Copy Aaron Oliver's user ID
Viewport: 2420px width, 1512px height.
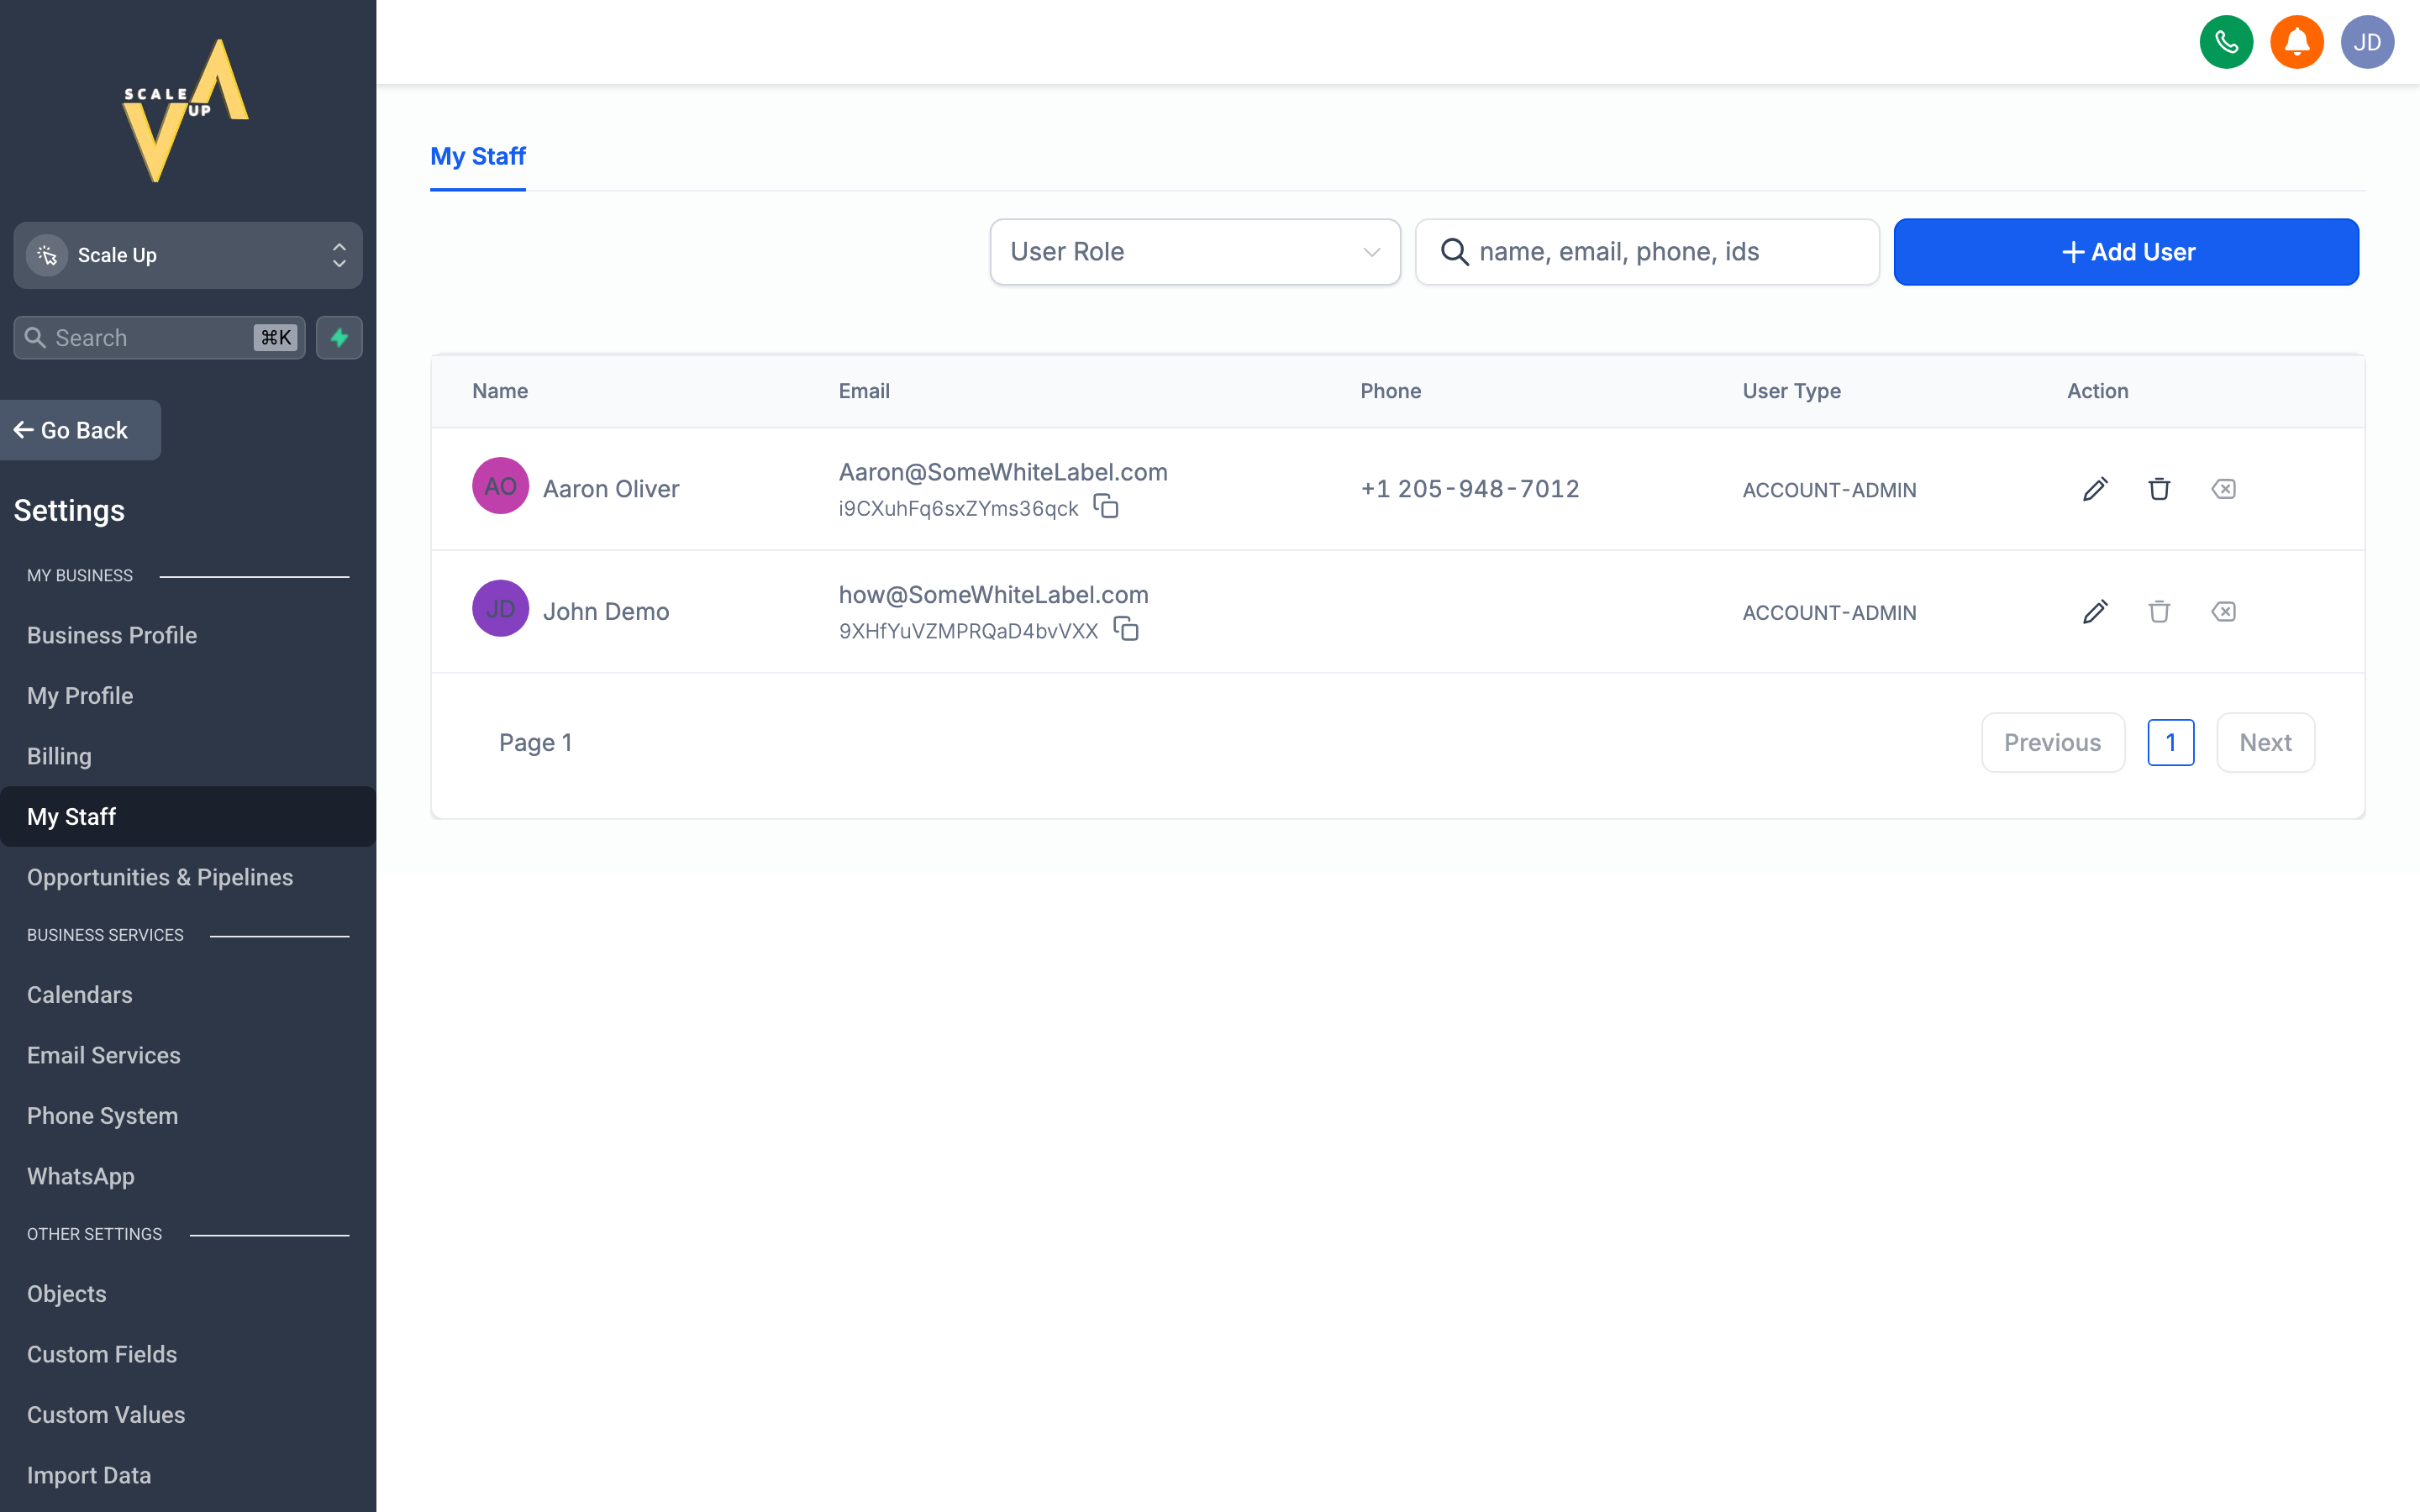click(1105, 506)
